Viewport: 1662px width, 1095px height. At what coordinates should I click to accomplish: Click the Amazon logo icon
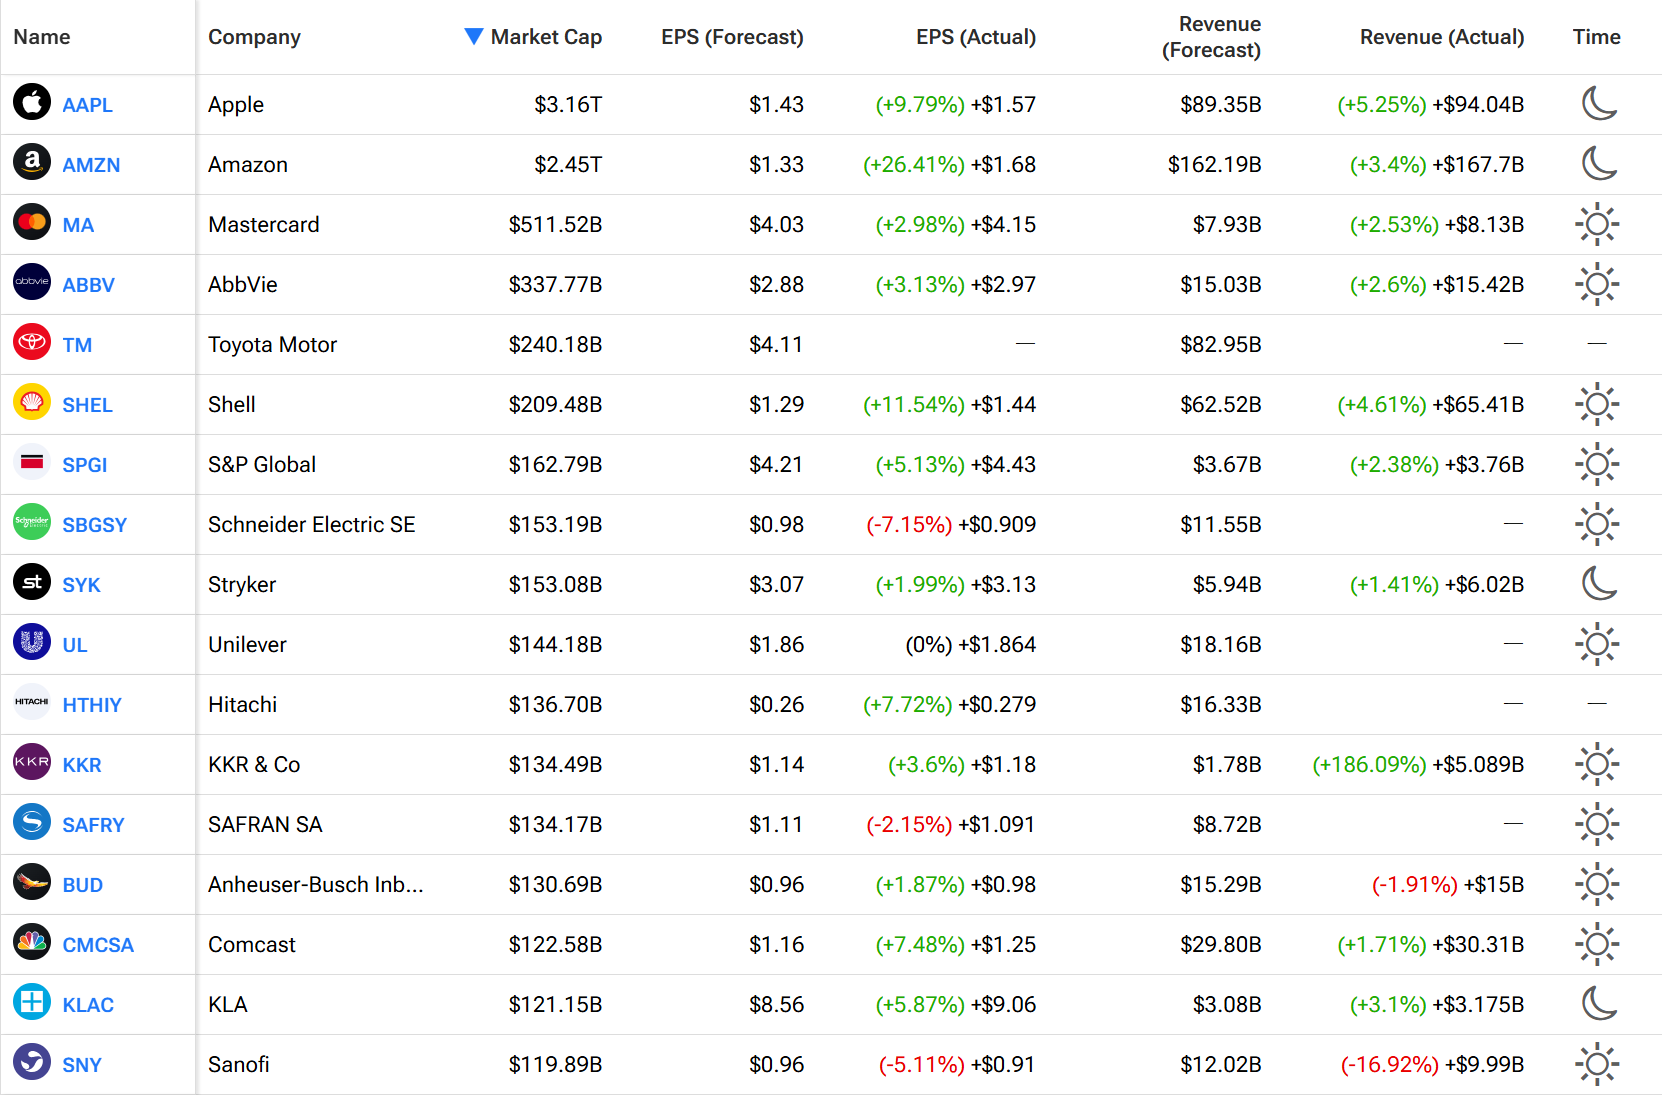[x=32, y=162]
